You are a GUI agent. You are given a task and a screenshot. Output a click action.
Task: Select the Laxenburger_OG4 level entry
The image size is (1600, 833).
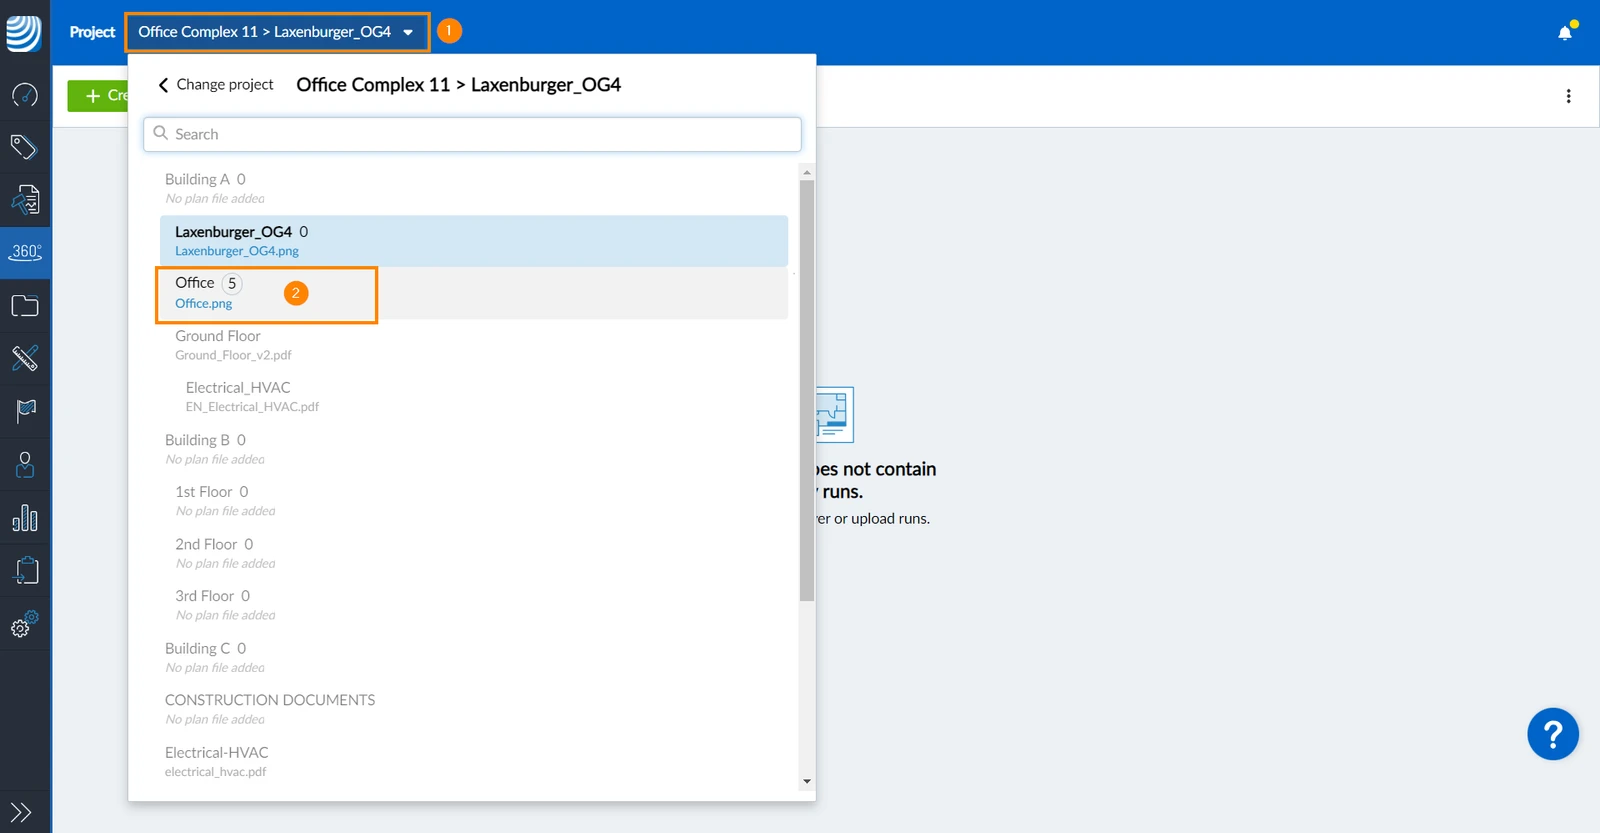click(474, 241)
